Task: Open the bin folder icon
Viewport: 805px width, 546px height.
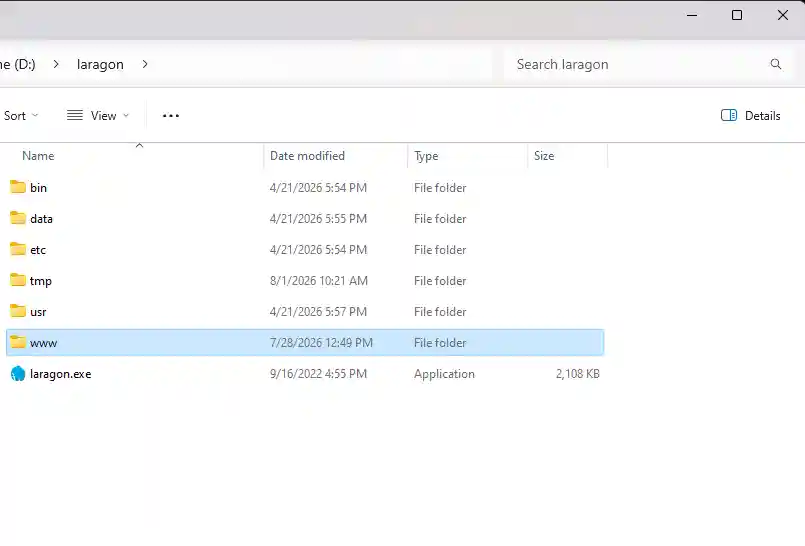Action: (17, 187)
